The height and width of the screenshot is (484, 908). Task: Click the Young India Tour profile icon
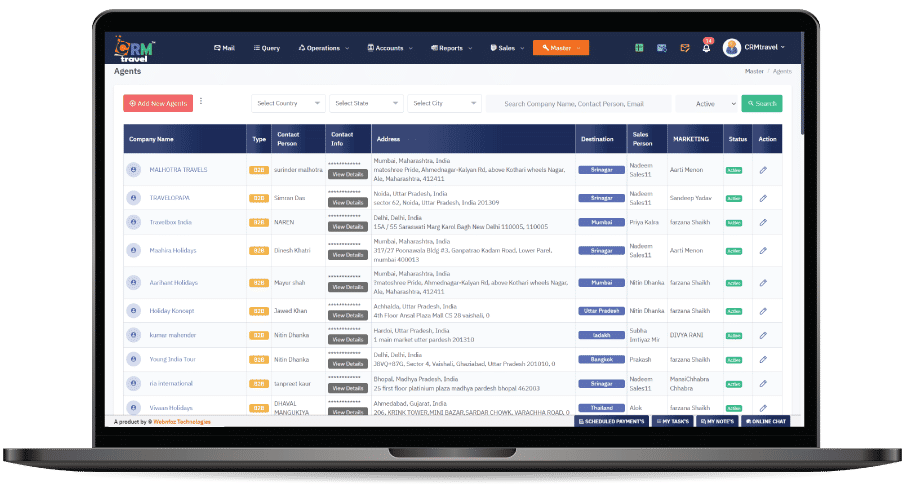134,360
